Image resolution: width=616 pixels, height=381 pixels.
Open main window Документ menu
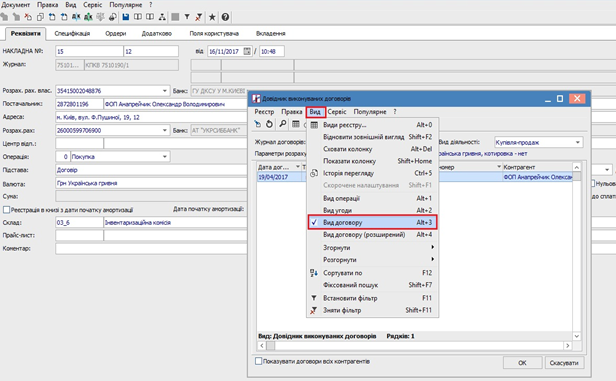[x=16, y=5]
